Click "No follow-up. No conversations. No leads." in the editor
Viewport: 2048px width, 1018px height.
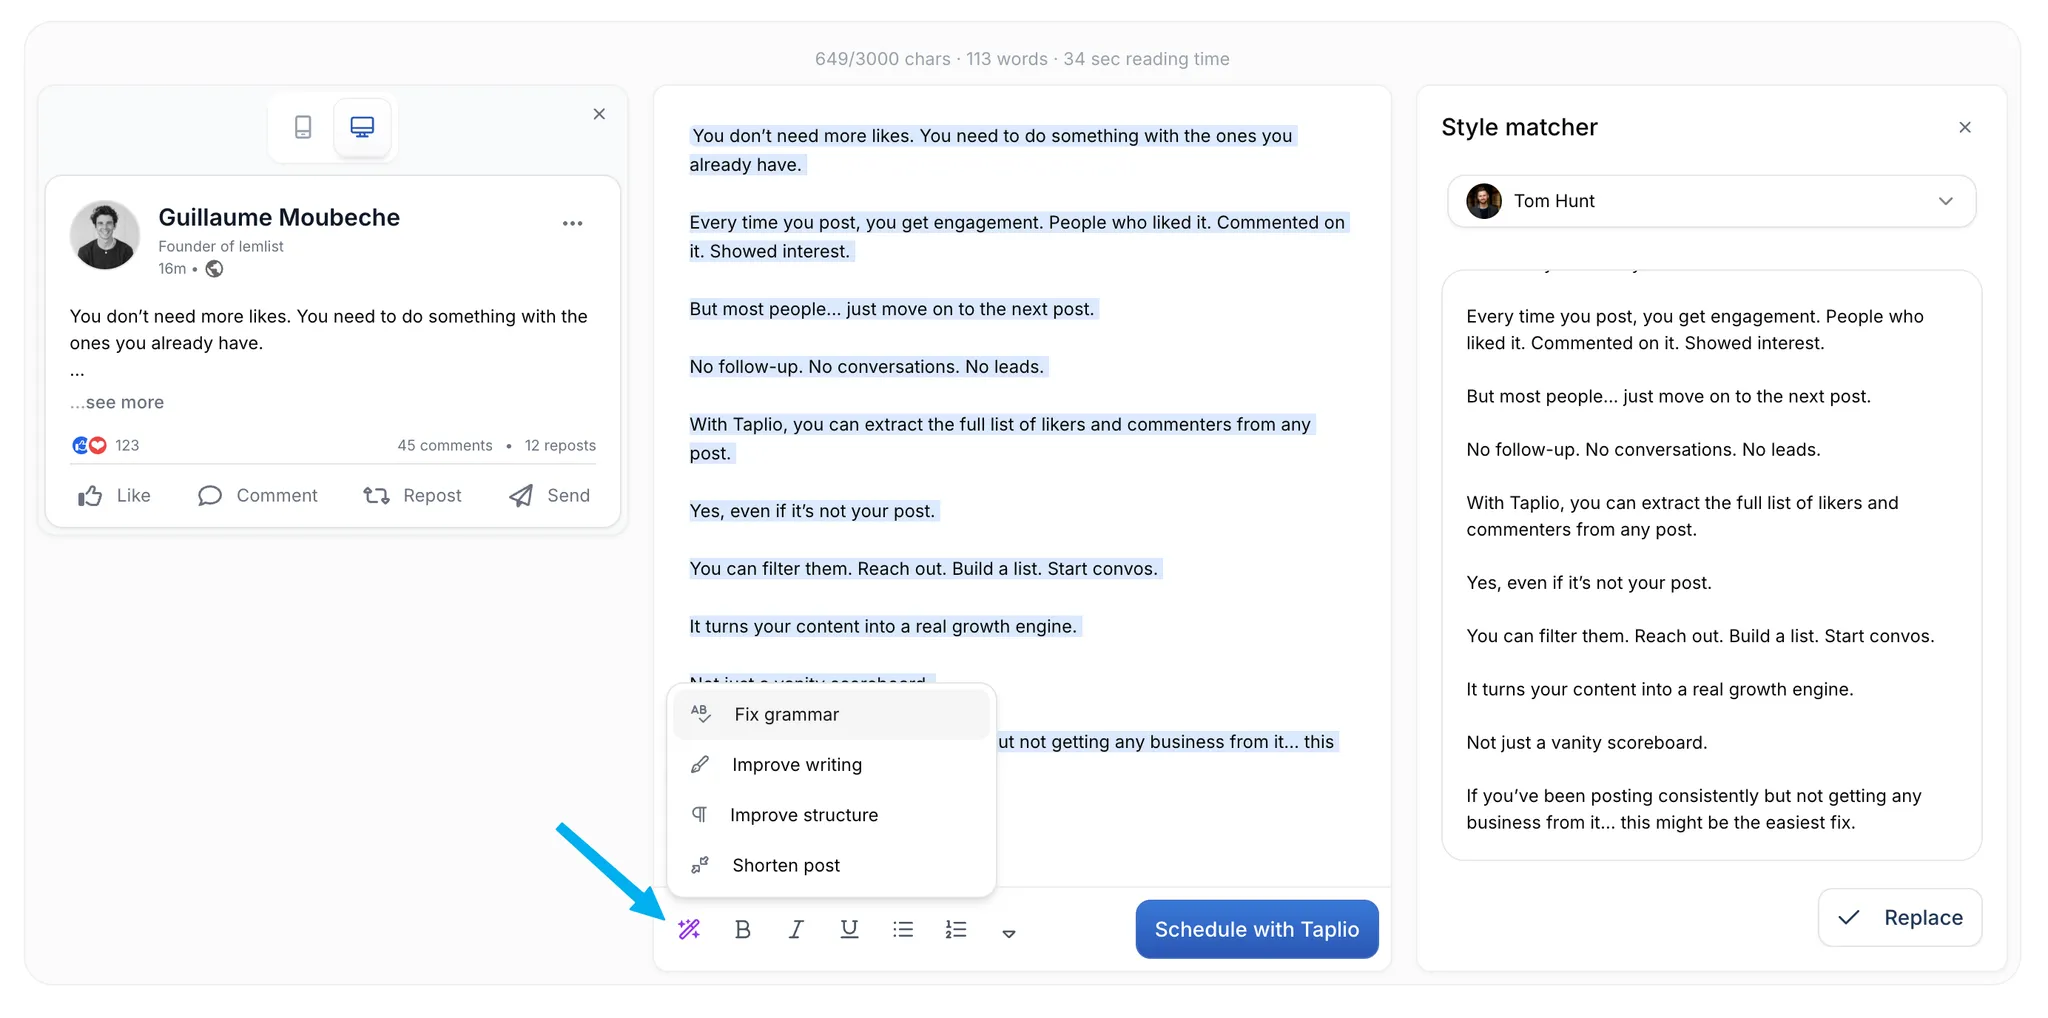coord(866,367)
